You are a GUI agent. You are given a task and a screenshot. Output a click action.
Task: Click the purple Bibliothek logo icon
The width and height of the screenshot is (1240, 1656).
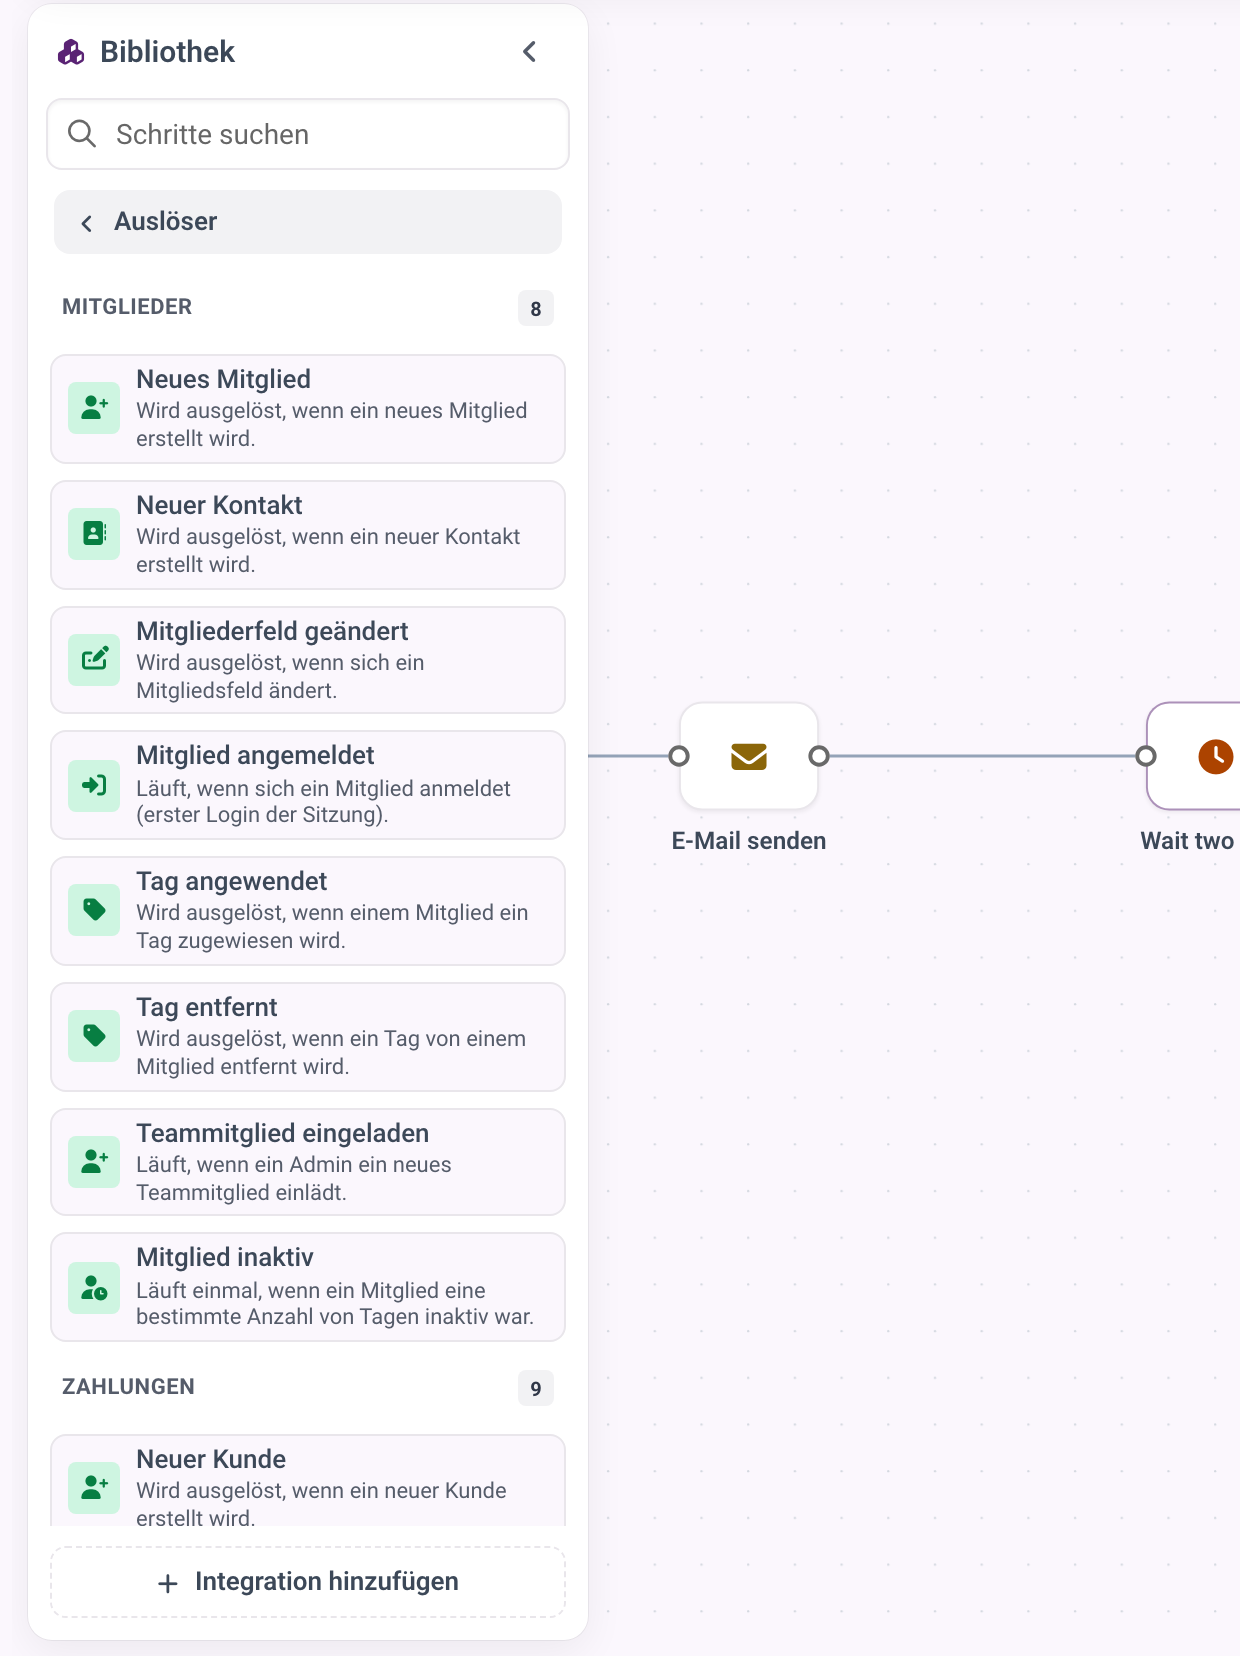click(x=71, y=52)
